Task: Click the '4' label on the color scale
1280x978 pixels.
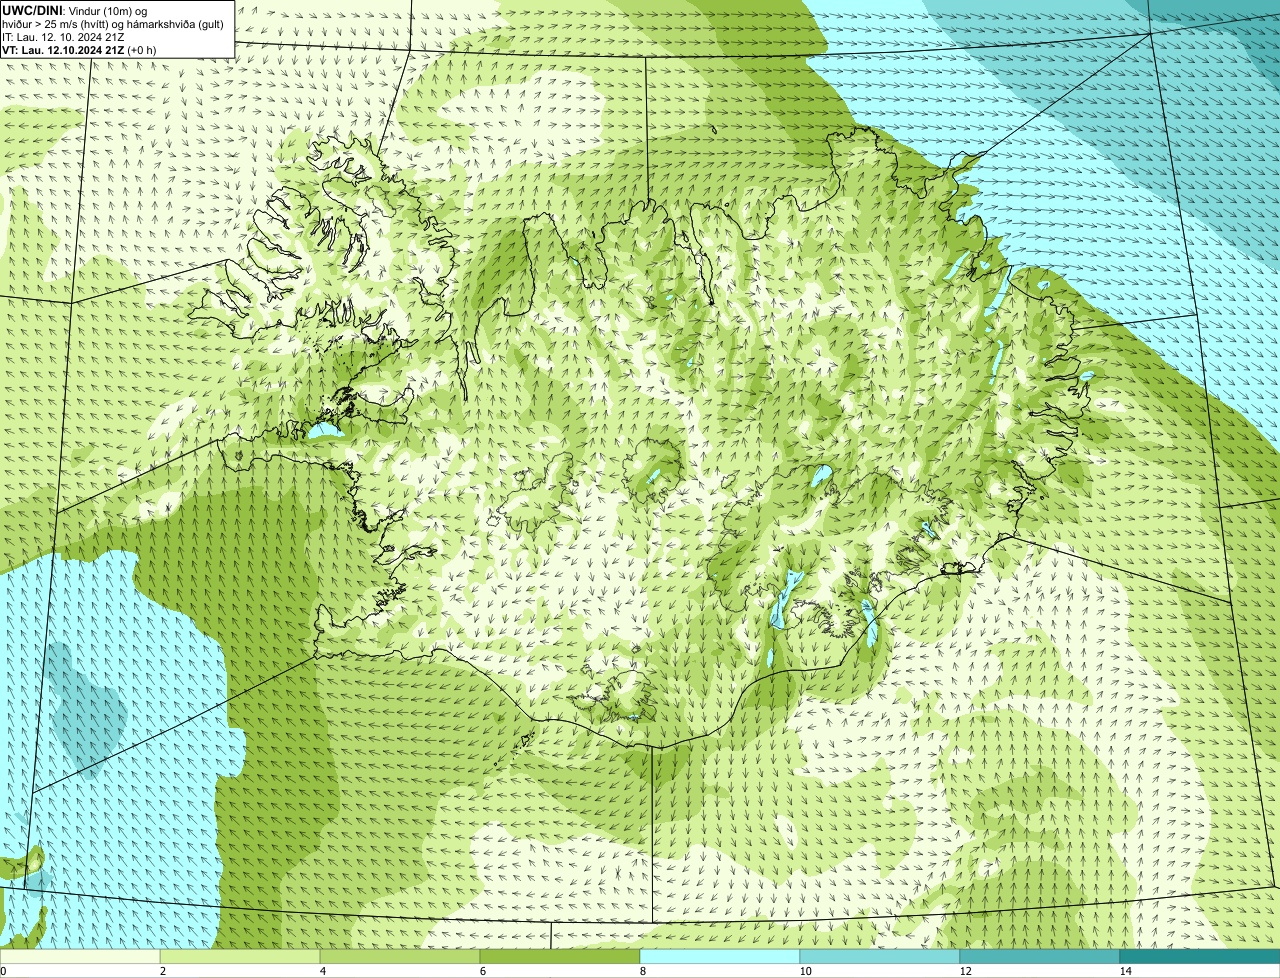Action: click(322, 971)
